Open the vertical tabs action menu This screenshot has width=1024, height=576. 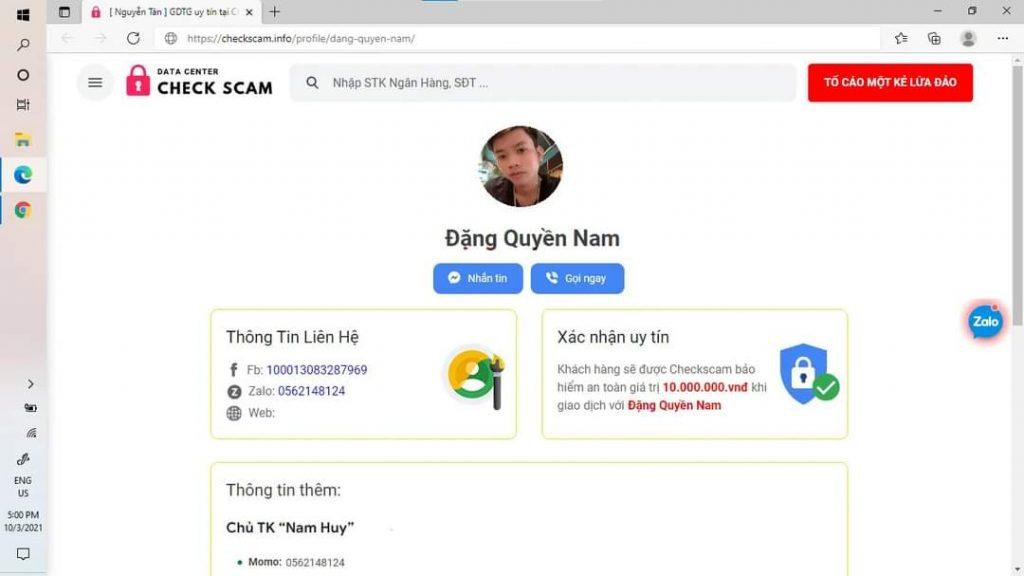click(64, 12)
